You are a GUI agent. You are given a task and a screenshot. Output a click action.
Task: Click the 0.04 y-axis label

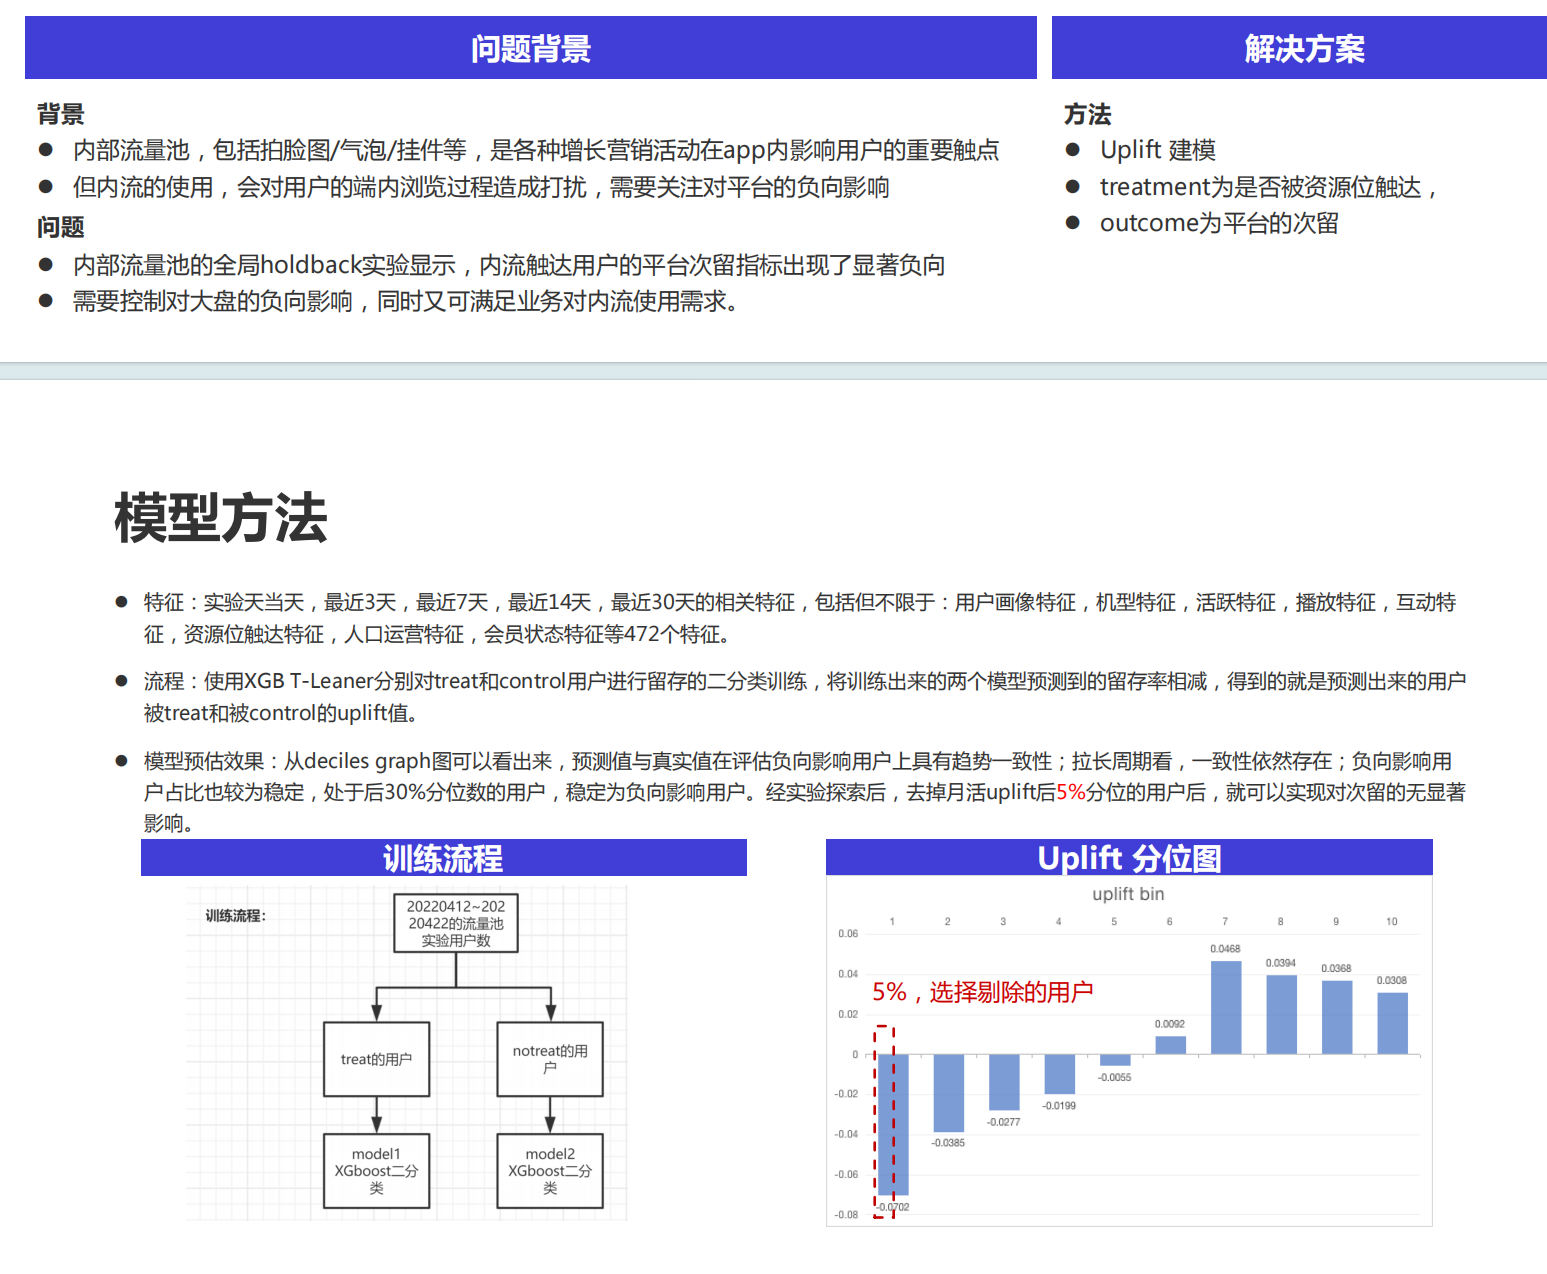coord(848,973)
